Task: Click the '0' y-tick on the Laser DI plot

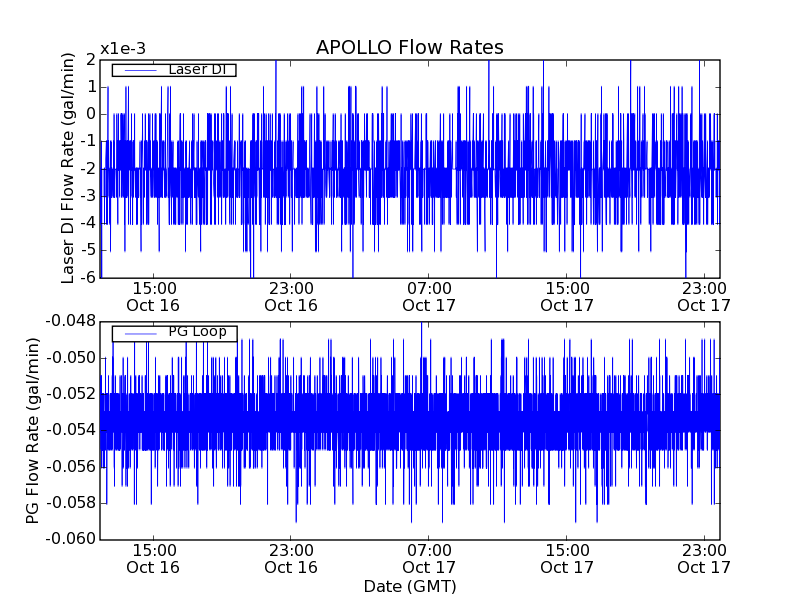Action: 91,114
